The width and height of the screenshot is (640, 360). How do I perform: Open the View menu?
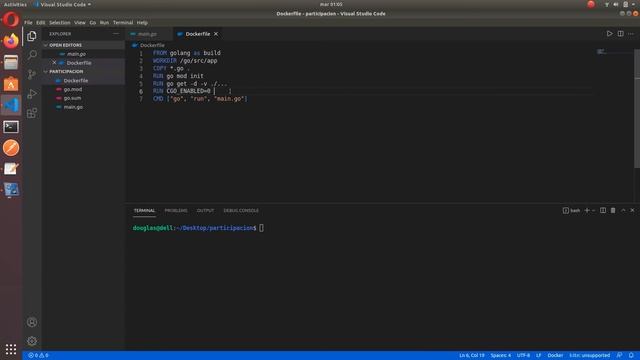pyautogui.click(x=80, y=22)
